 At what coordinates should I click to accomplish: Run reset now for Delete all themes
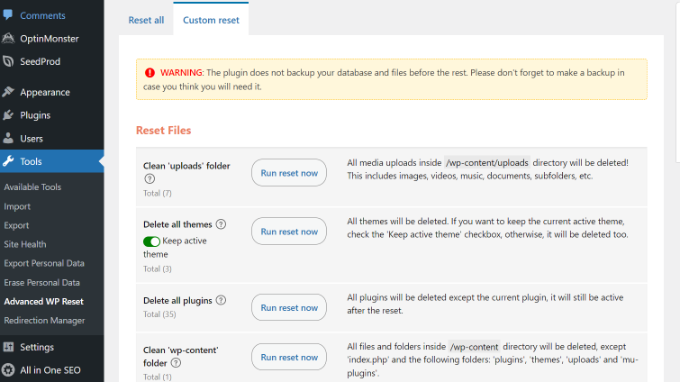point(289,231)
